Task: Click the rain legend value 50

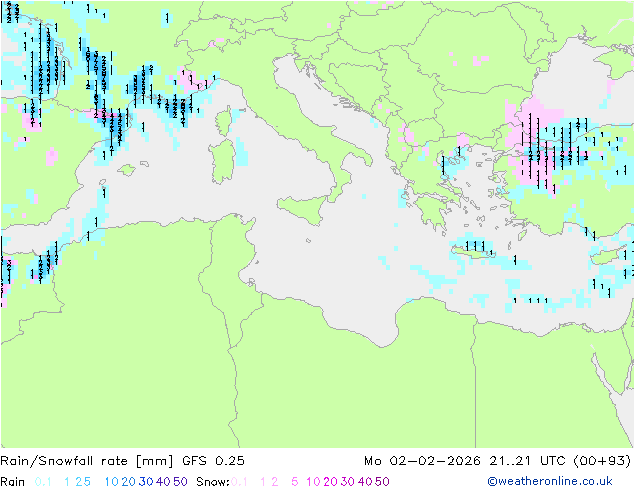Action: tap(180, 482)
